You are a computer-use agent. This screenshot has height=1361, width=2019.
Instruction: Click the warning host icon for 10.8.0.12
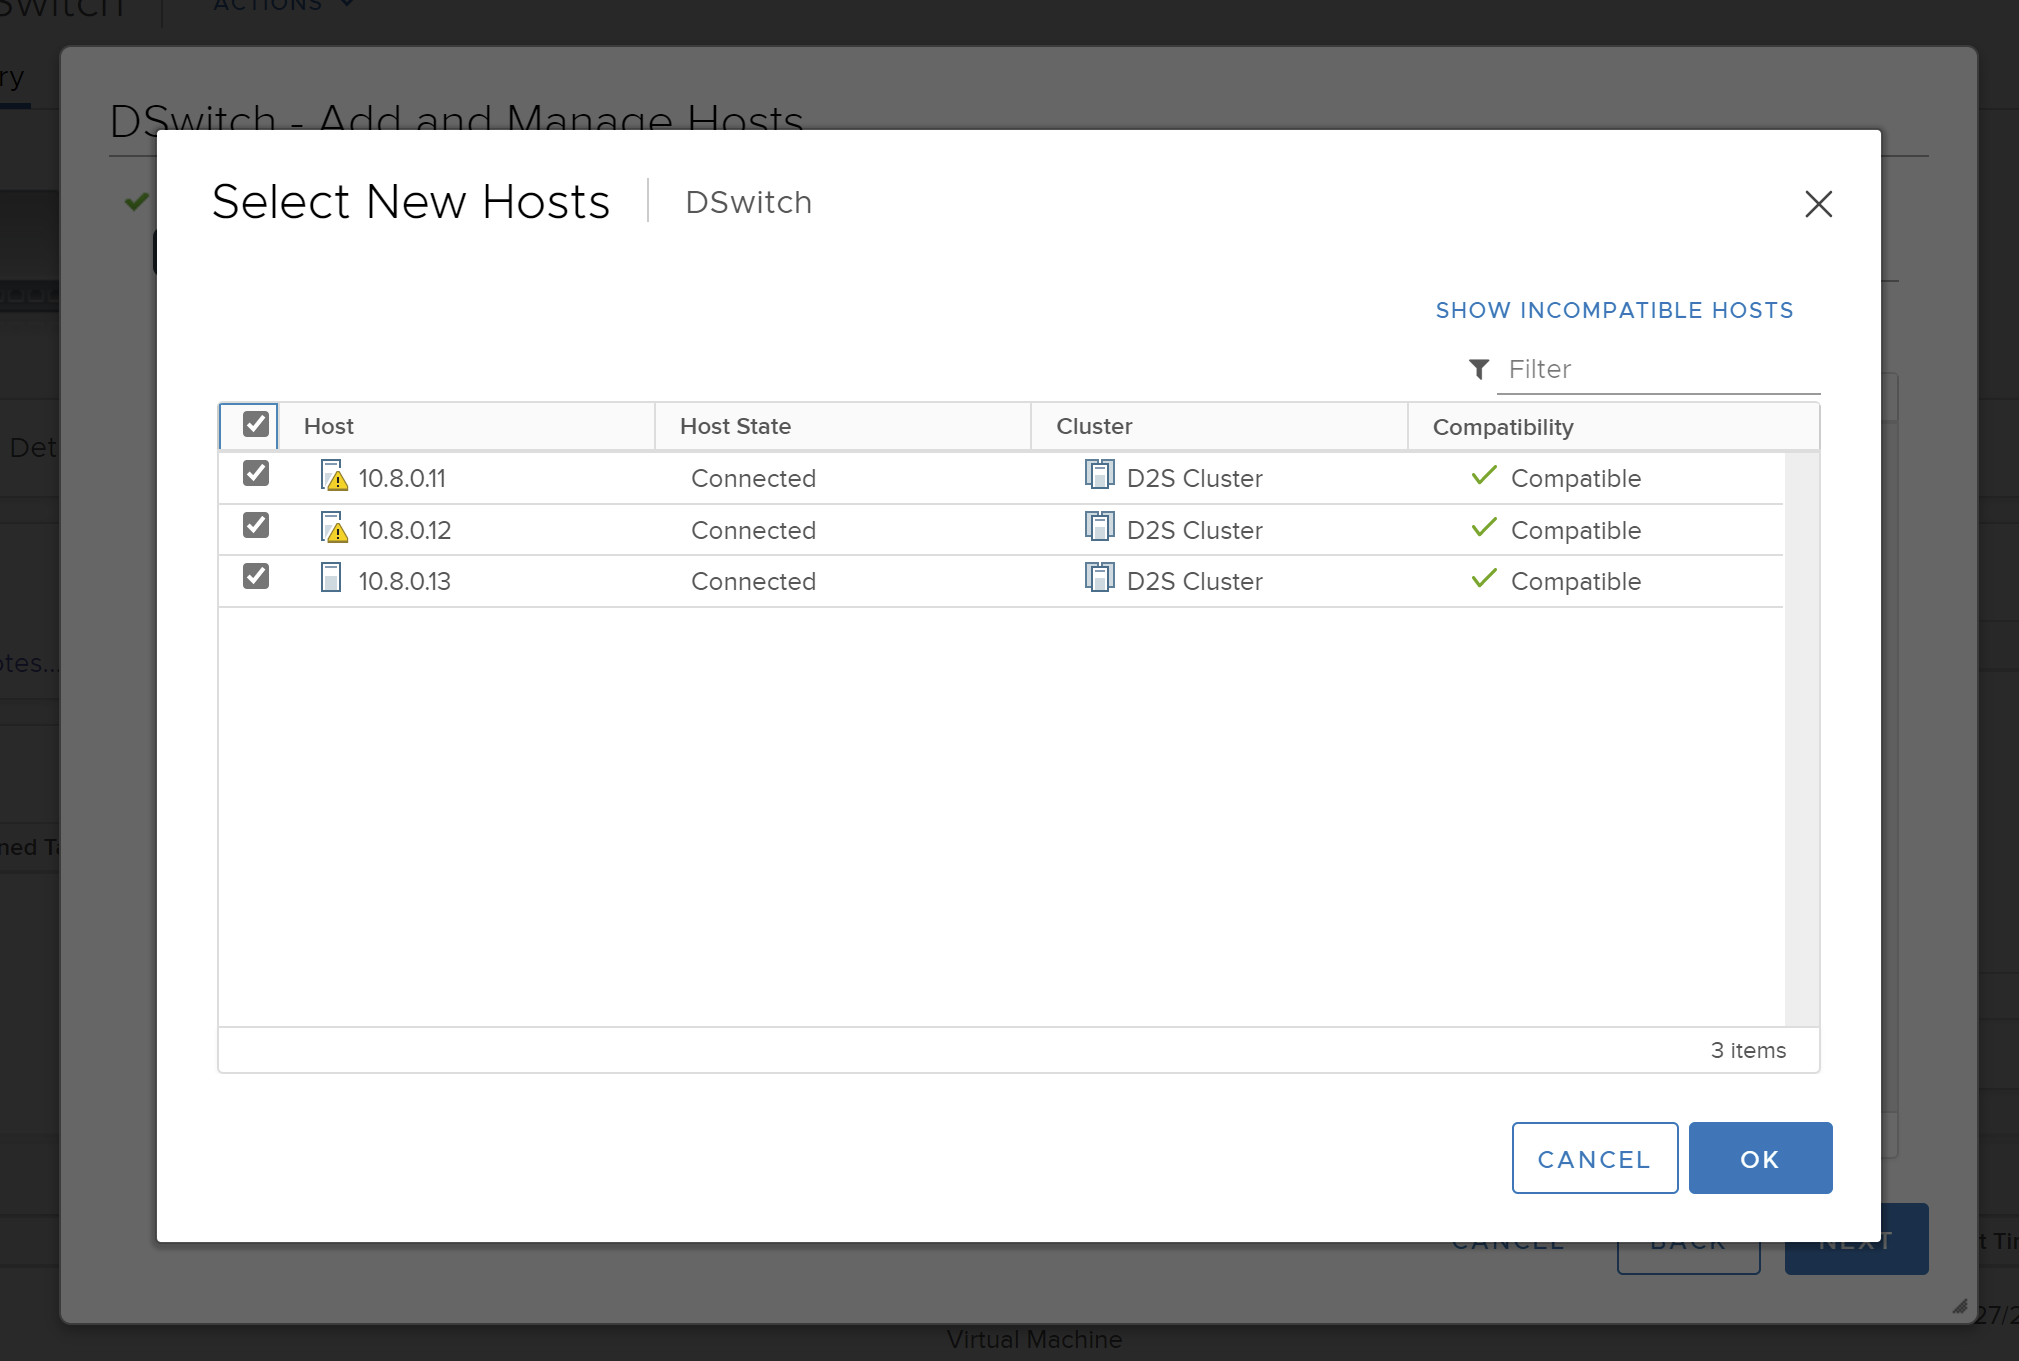click(x=334, y=528)
